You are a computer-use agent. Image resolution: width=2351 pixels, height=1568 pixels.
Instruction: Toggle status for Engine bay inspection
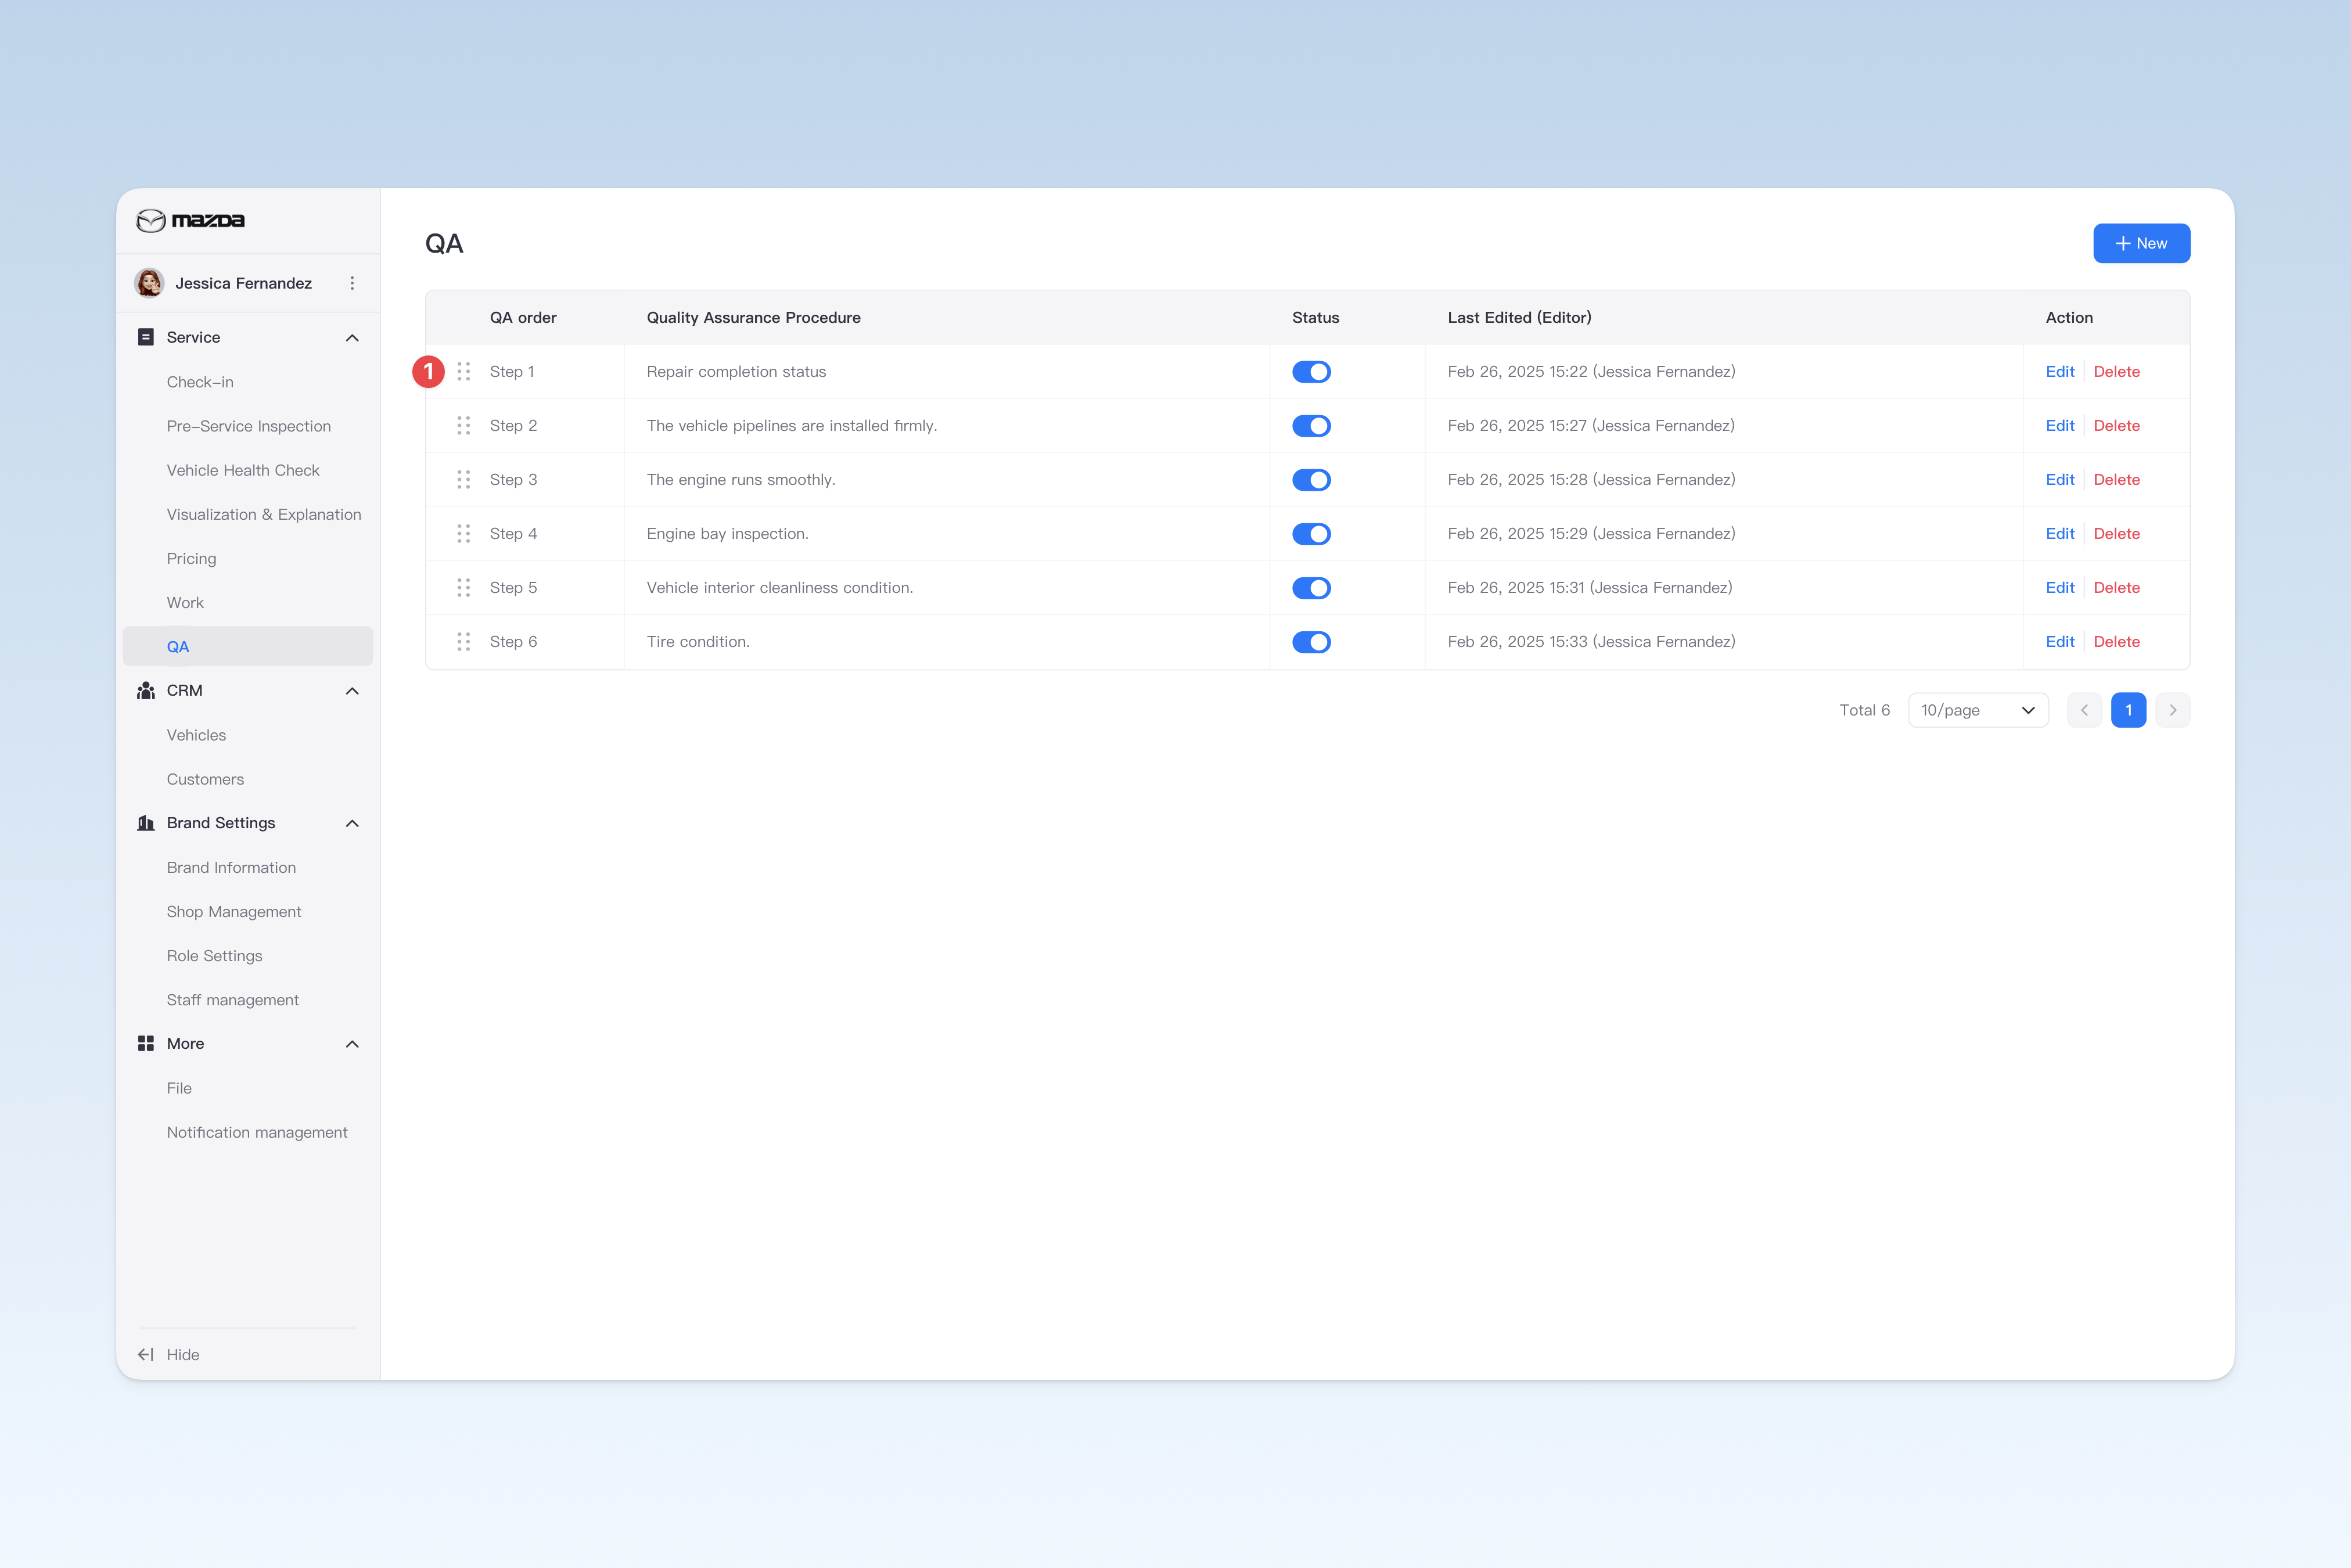click(1311, 534)
